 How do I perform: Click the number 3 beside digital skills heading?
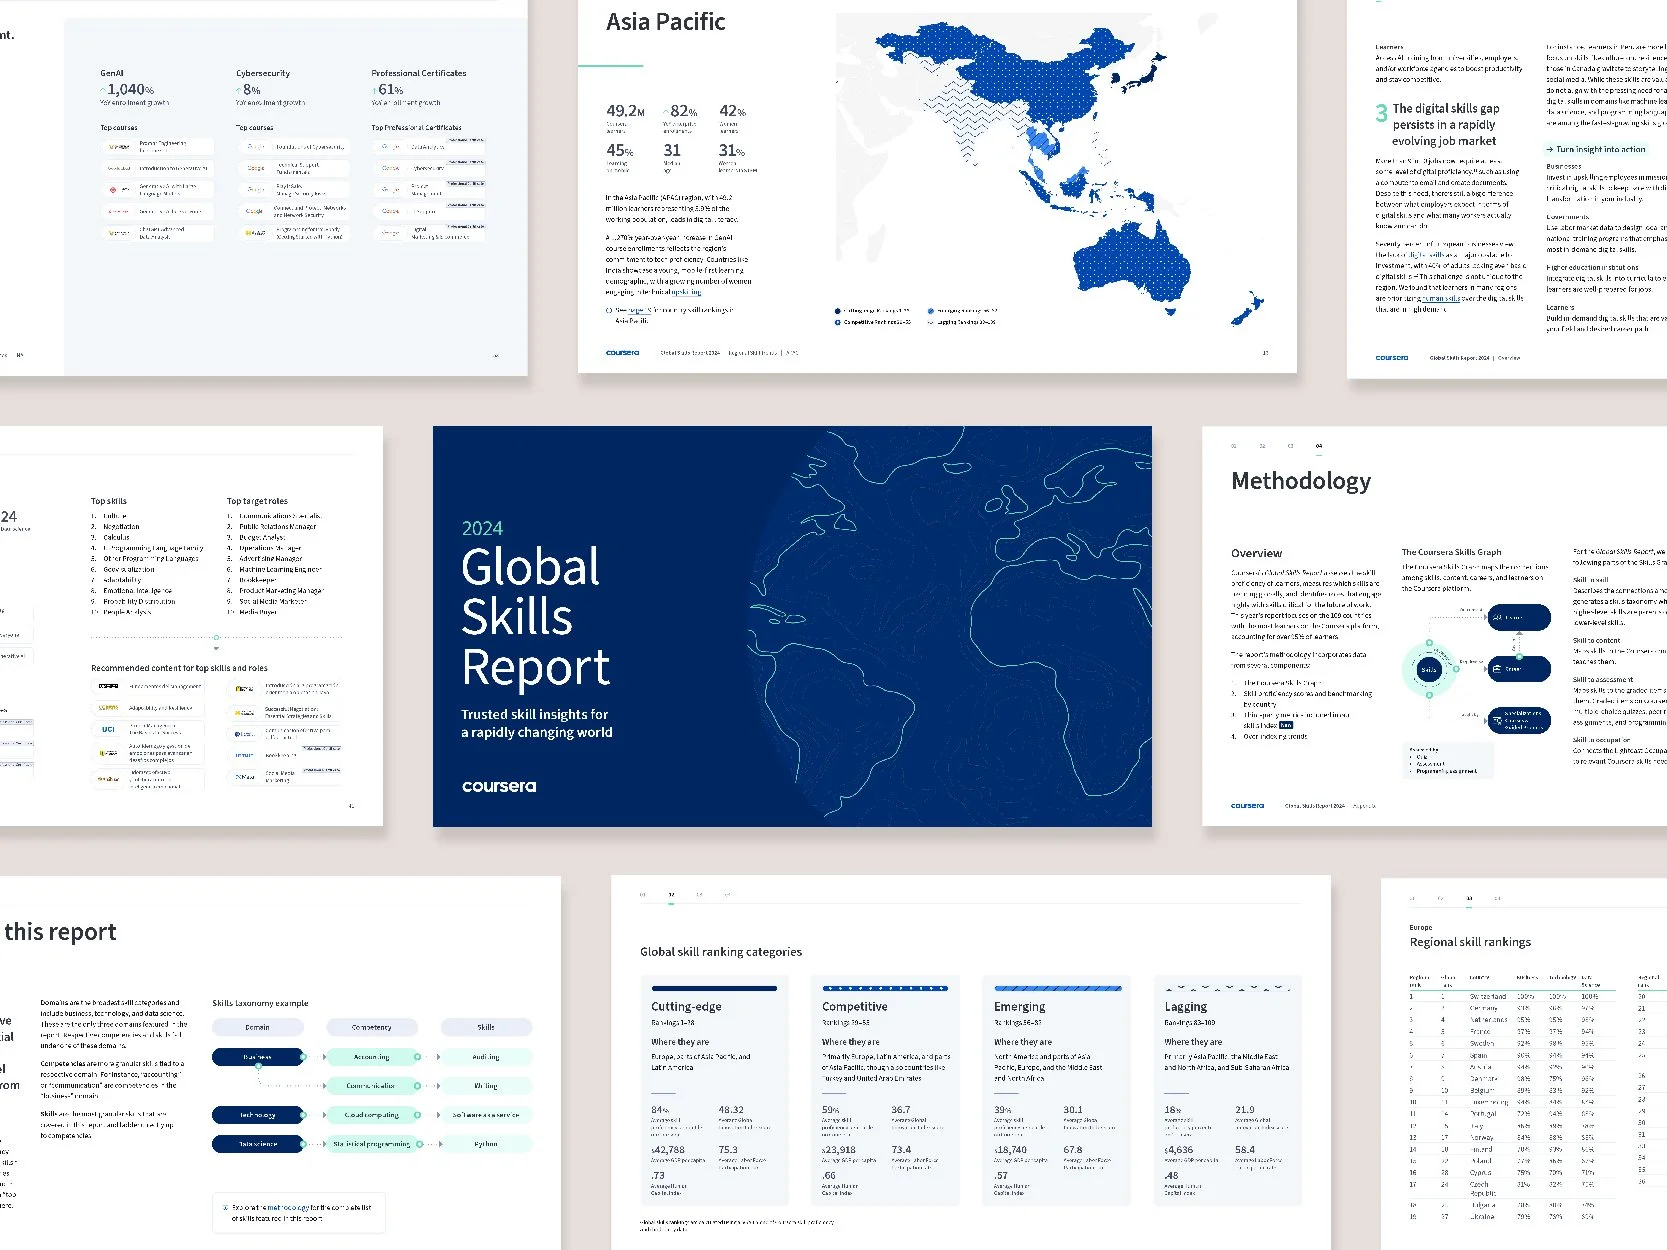coord(1381,113)
